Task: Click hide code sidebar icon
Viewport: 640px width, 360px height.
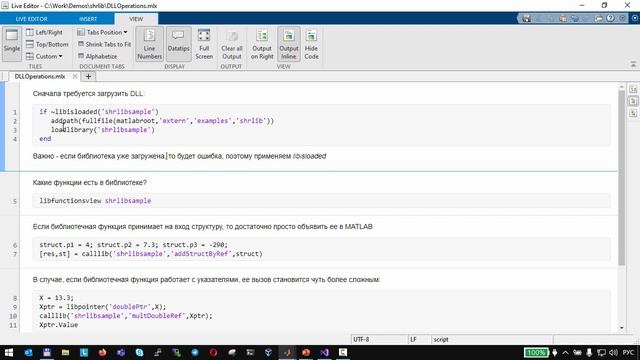Action: 633,113
